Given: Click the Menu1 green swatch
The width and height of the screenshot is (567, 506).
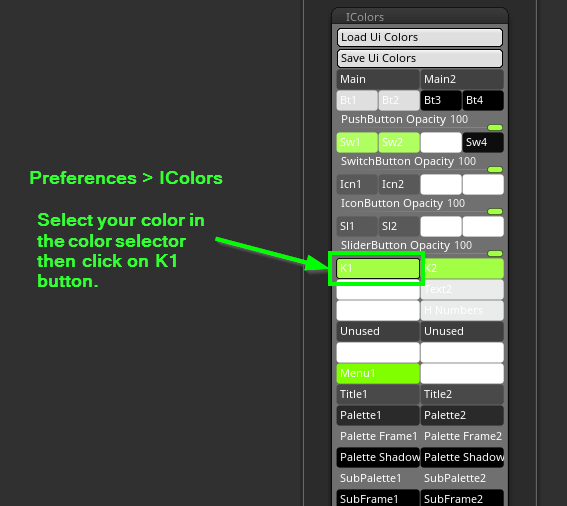Looking at the screenshot, I should [x=378, y=373].
